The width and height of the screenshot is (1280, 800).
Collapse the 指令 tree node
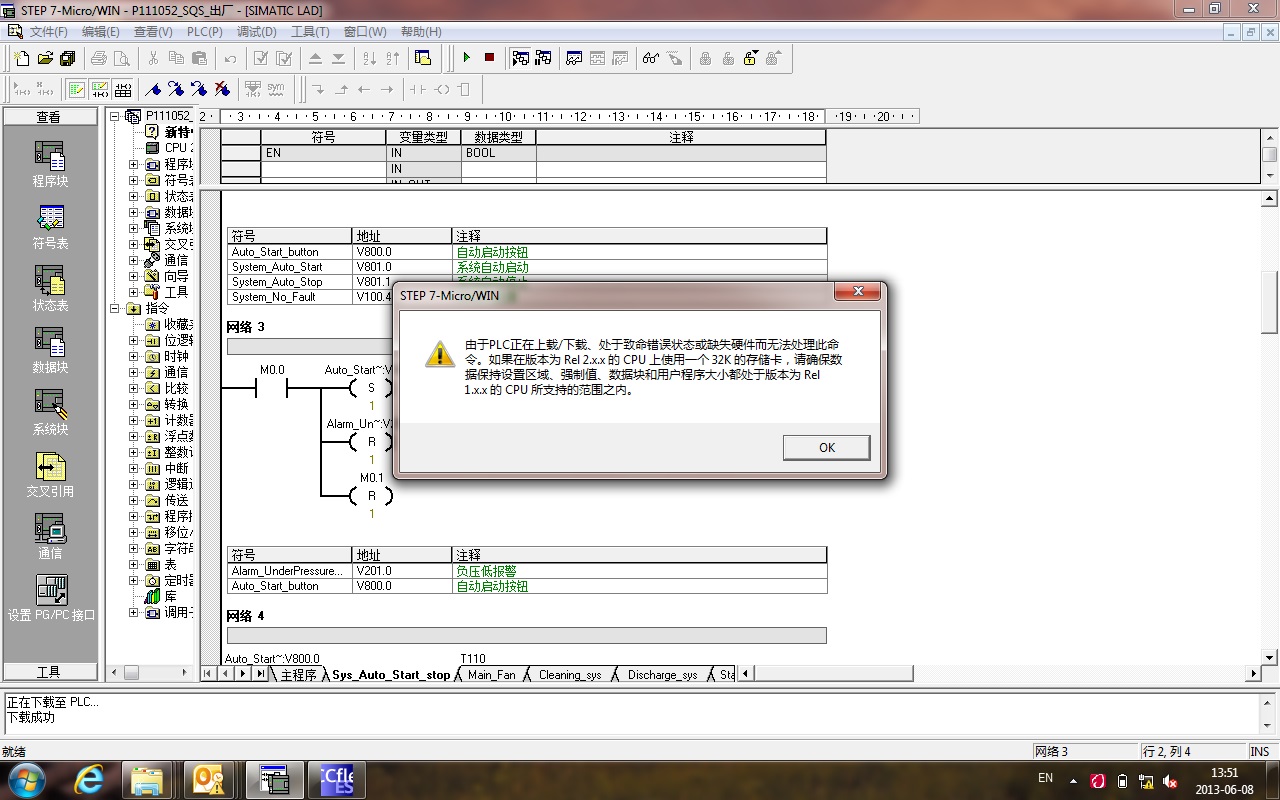pos(116,308)
